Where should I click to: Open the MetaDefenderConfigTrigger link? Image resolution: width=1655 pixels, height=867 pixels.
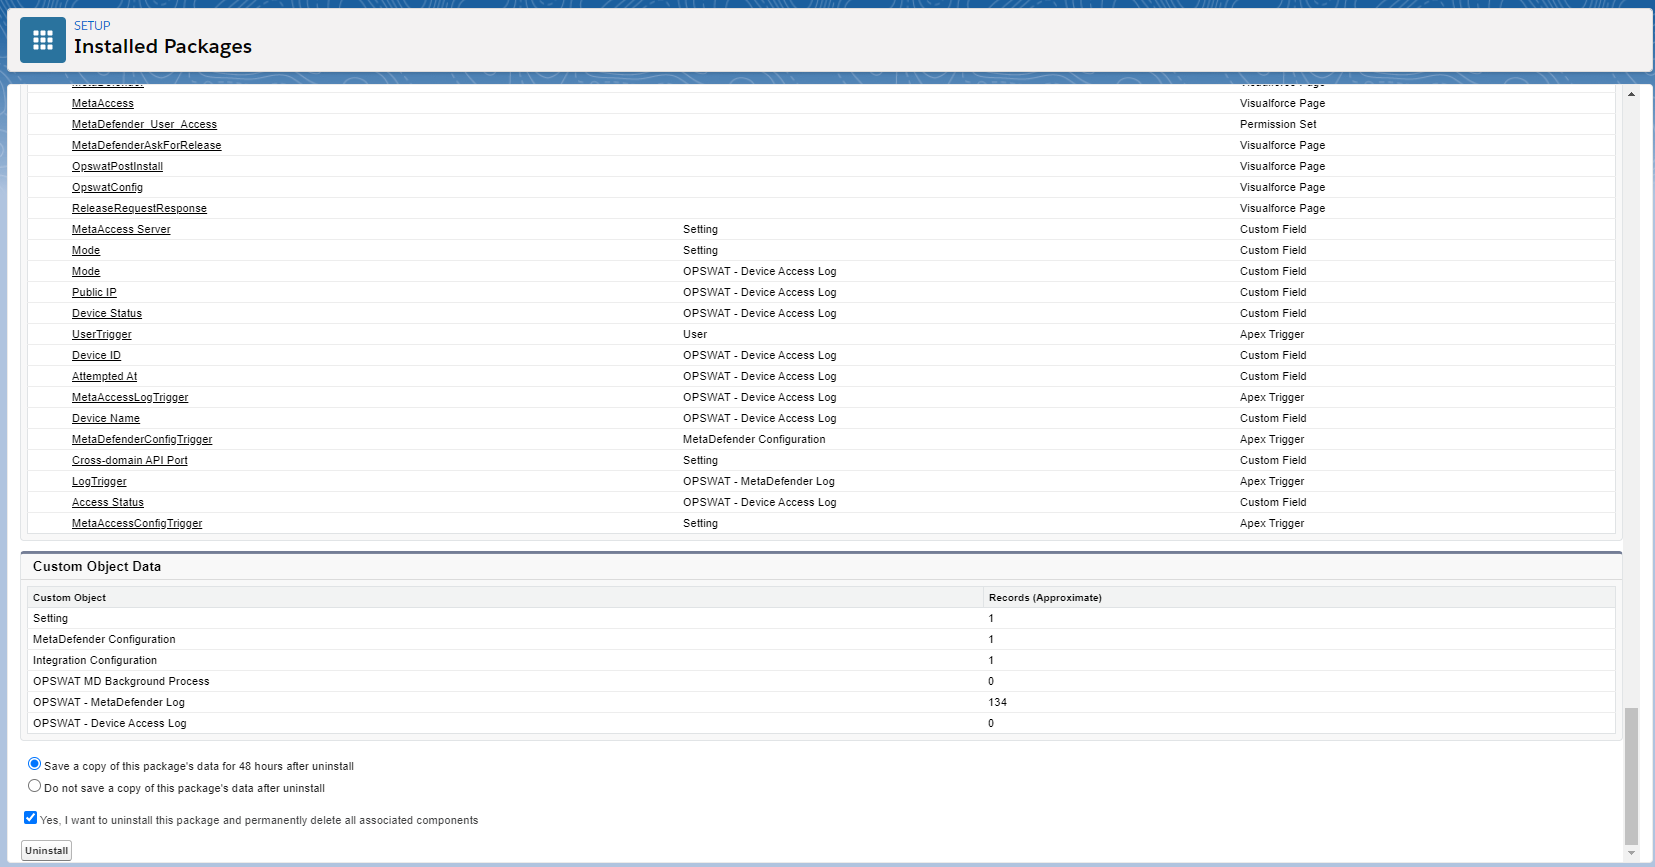coord(142,440)
